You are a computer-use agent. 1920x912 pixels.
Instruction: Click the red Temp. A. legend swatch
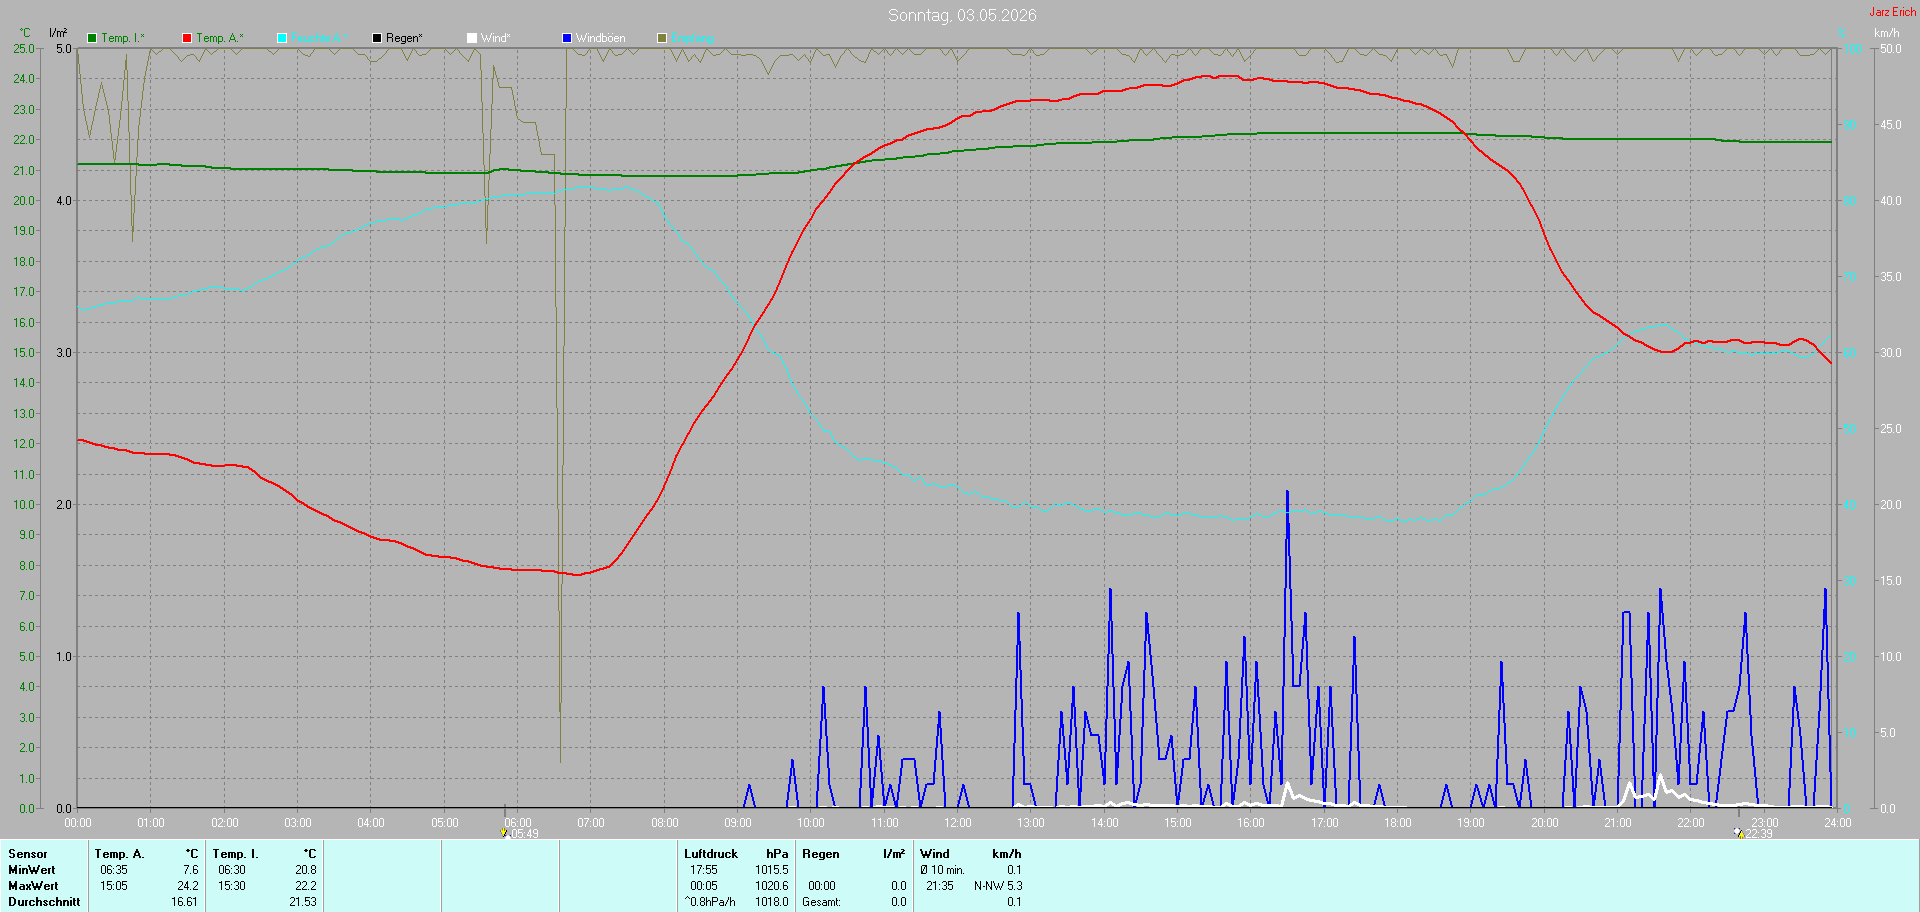[187, 38]
